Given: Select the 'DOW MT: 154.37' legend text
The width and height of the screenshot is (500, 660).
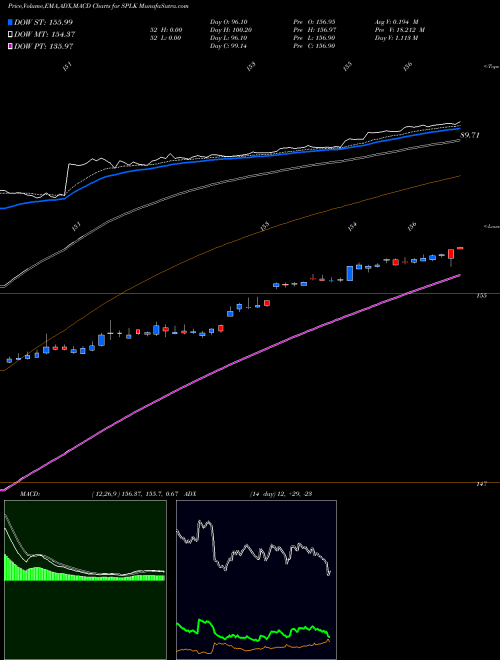Looking at the screenshot, I should (x=44, y=34).
